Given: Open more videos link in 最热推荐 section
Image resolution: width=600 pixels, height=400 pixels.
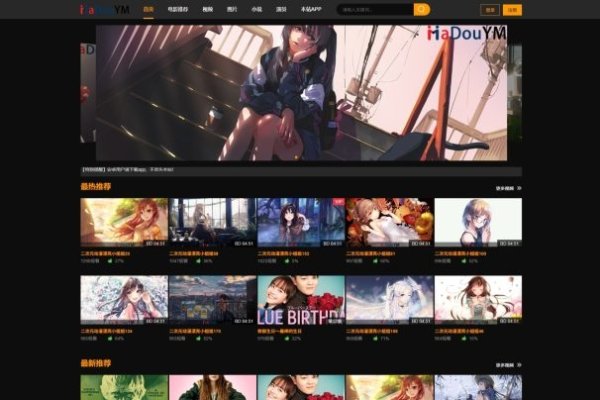Looking at the screenshot, I should [x=505, y=188].
